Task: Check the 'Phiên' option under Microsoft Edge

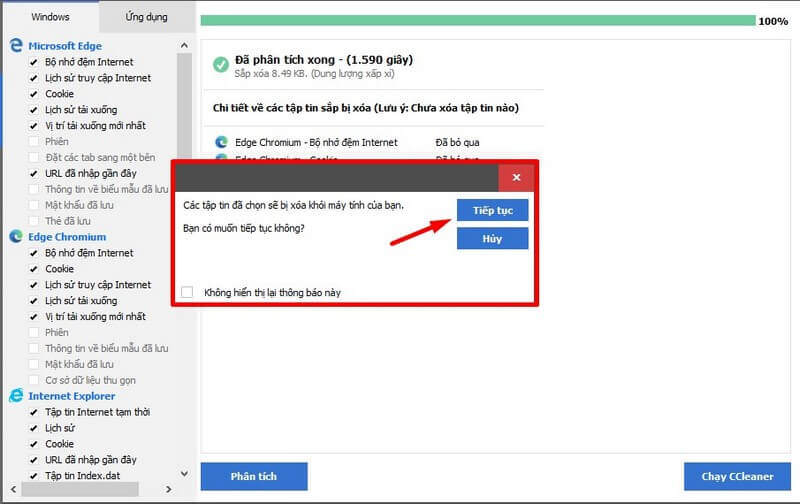Action: click(x=35, y=142)
